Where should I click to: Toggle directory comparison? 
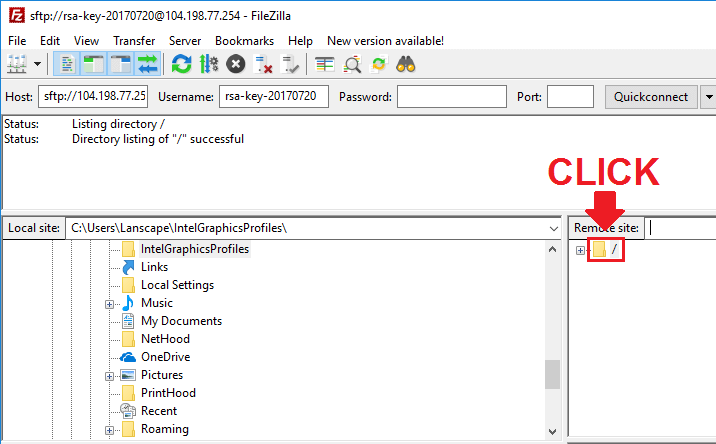point(352,64)
